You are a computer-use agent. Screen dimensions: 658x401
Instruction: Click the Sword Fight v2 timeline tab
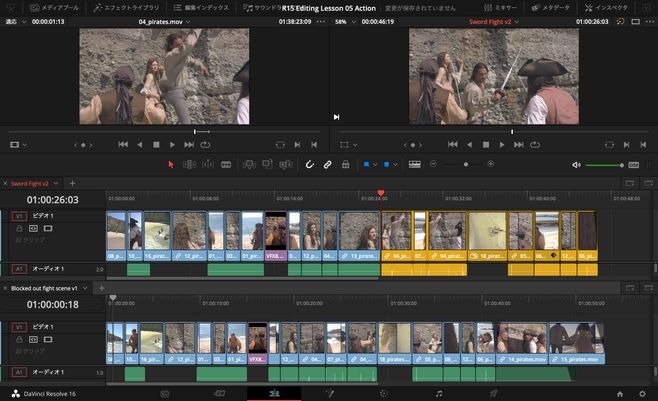pyautogui.click(x=29, y=184)
